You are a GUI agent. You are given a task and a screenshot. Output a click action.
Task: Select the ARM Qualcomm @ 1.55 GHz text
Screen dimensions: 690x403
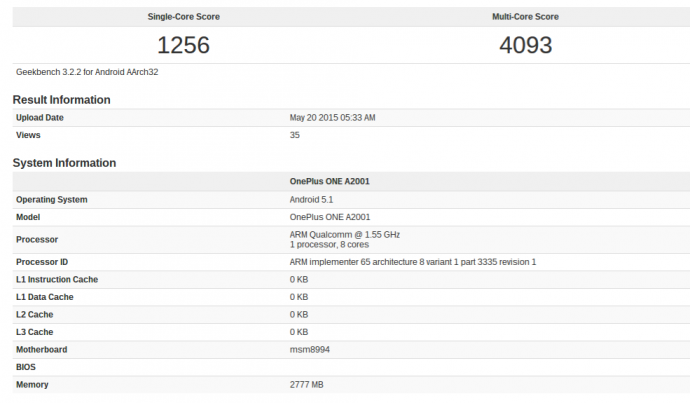pos(344,234)
